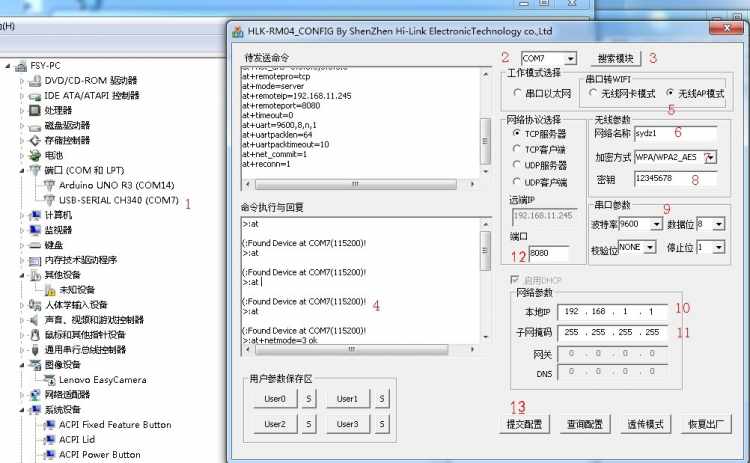Screen dimensions: 750x463
Task: Select the ACPI Fixed Feature Button item
Action: click(115, 425)
